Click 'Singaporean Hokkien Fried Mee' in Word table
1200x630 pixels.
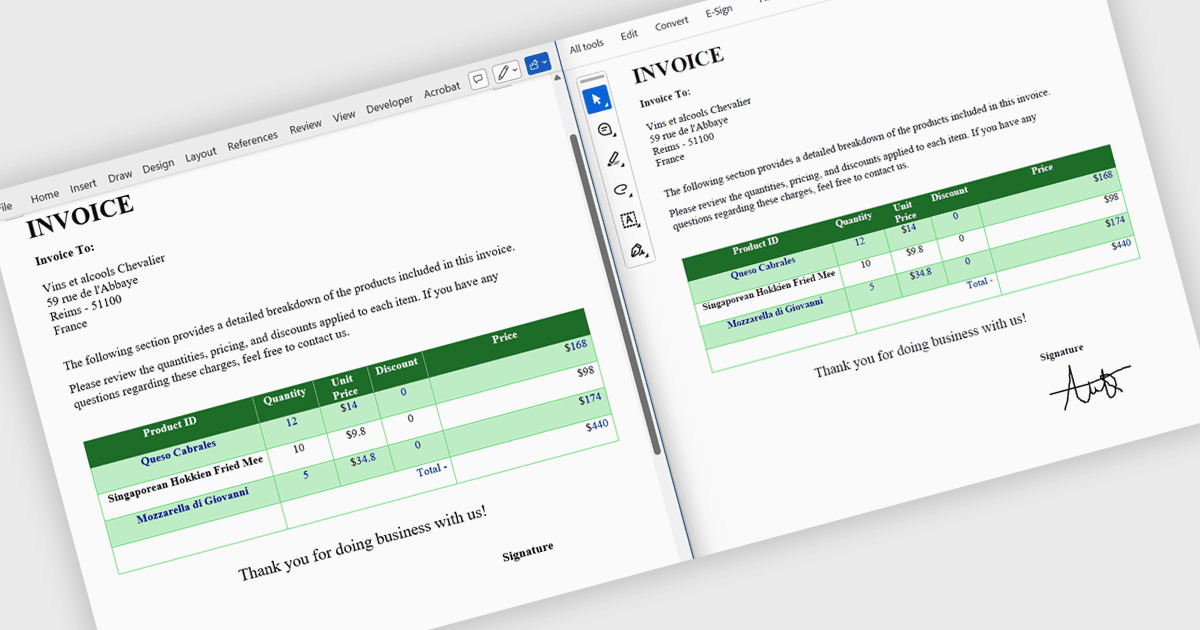pyautogui.click(x=186, y=478)
